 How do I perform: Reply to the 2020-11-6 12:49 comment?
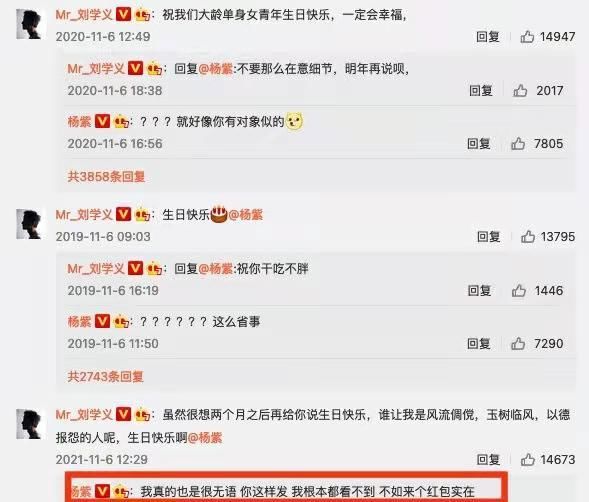(488, 36)
